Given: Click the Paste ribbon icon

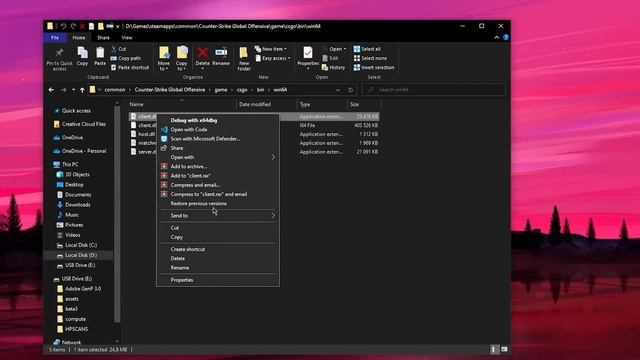Looking at the screenshot, I should [100, 53].
